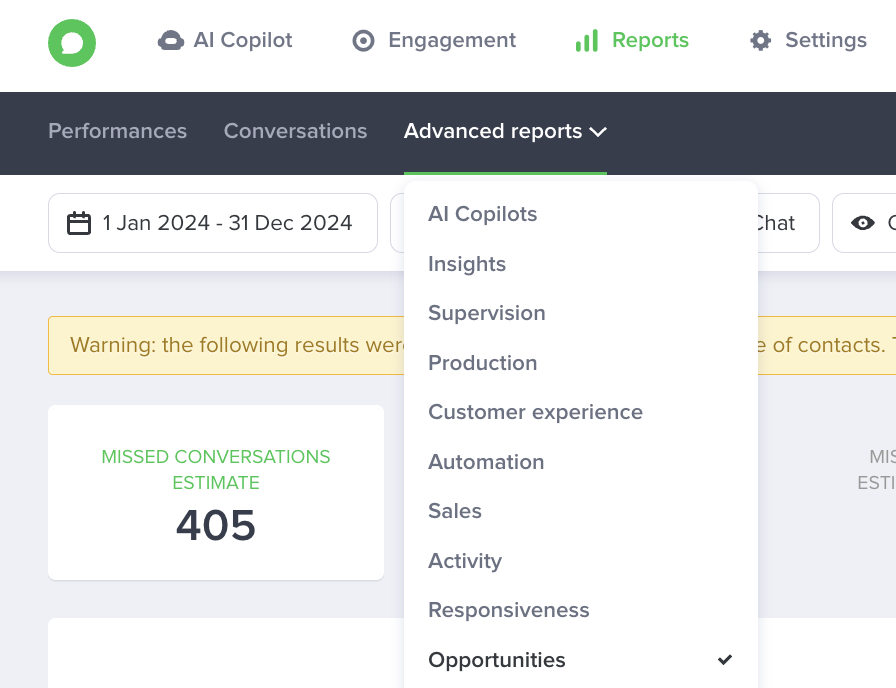This screenshot has height=688, width=896.
Task: Click the 405 missed conversations value
Action: pyautogui.click(x=216, y=525)
